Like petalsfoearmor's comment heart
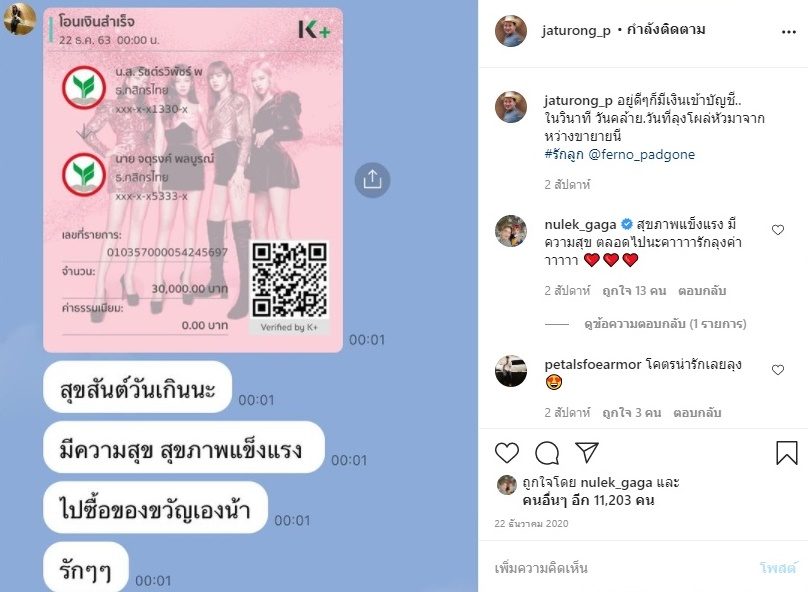 click(x=778, y=370)
